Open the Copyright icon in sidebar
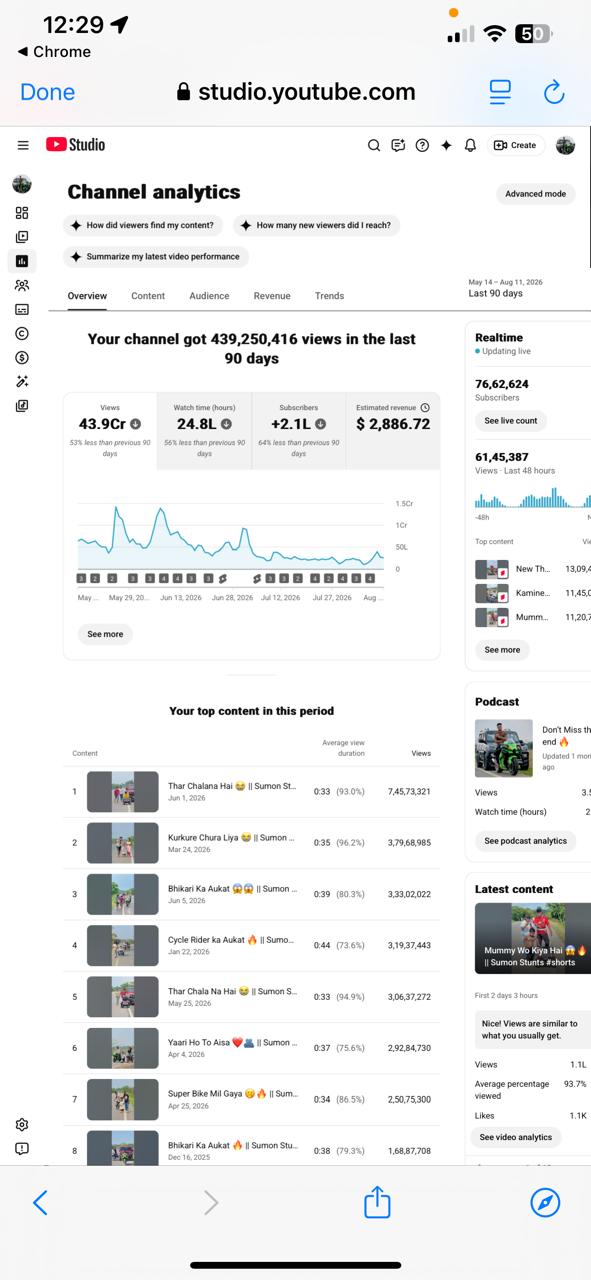591x1280 pixels. [22, 333]
